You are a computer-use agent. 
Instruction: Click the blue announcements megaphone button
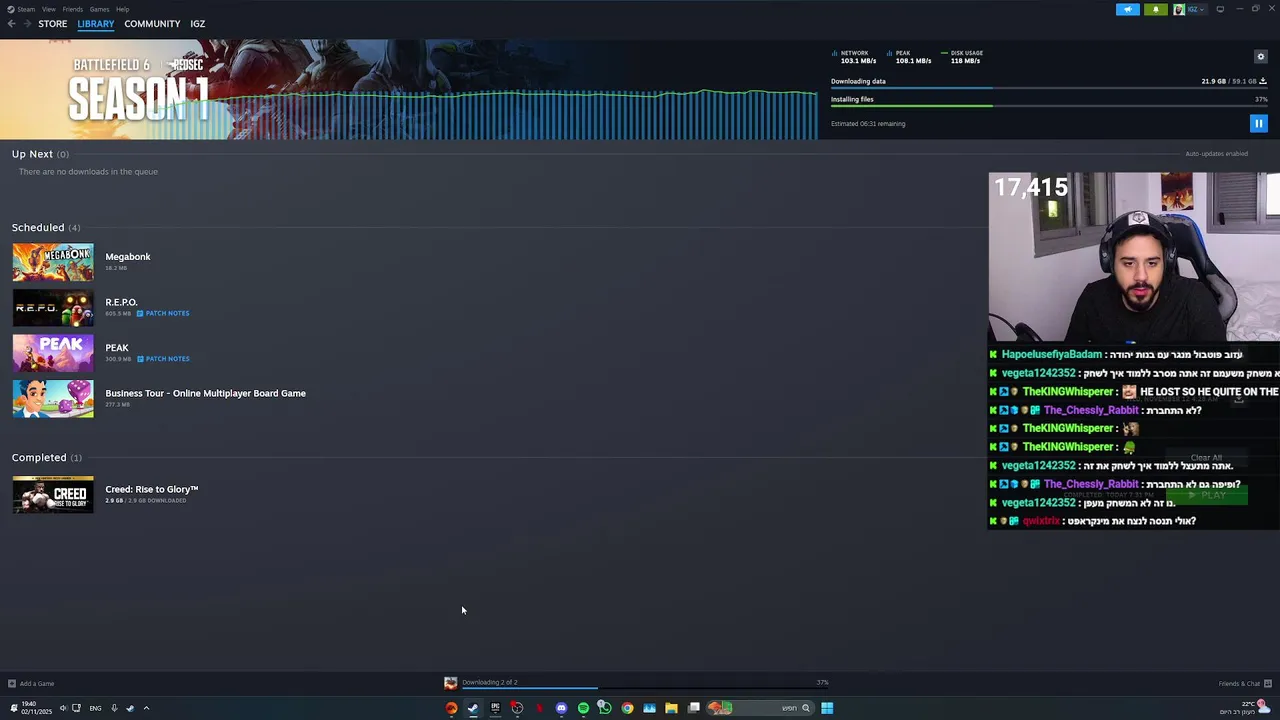point(1128,9)
